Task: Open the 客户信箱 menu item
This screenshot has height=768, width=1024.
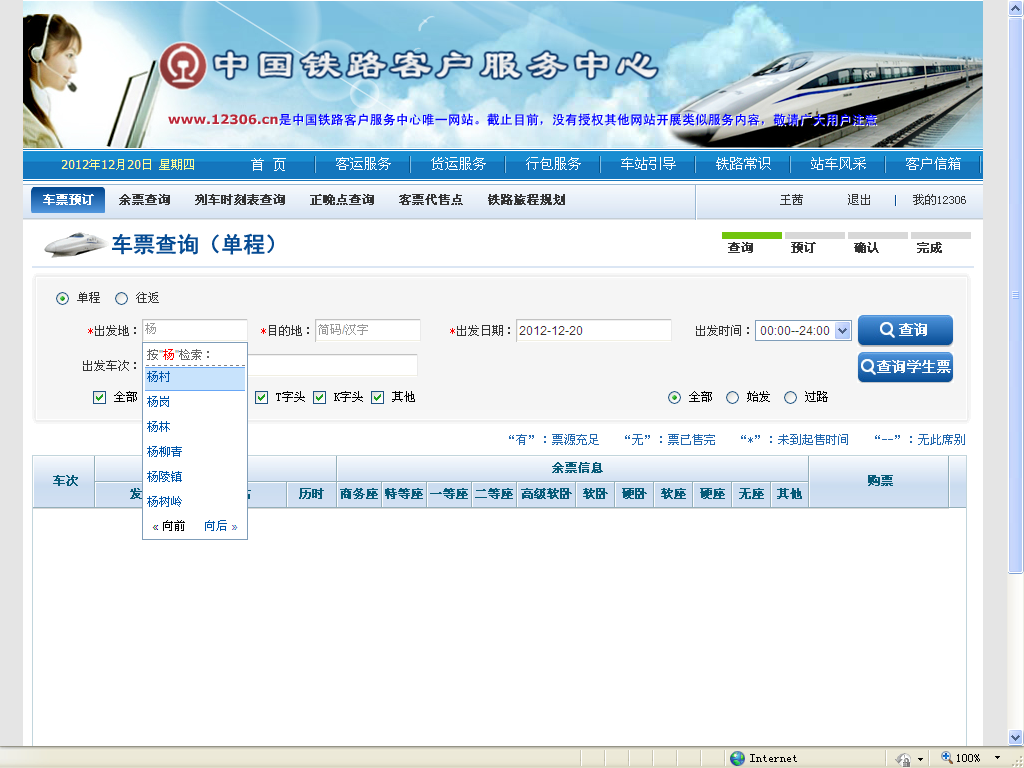Action: 933,164
